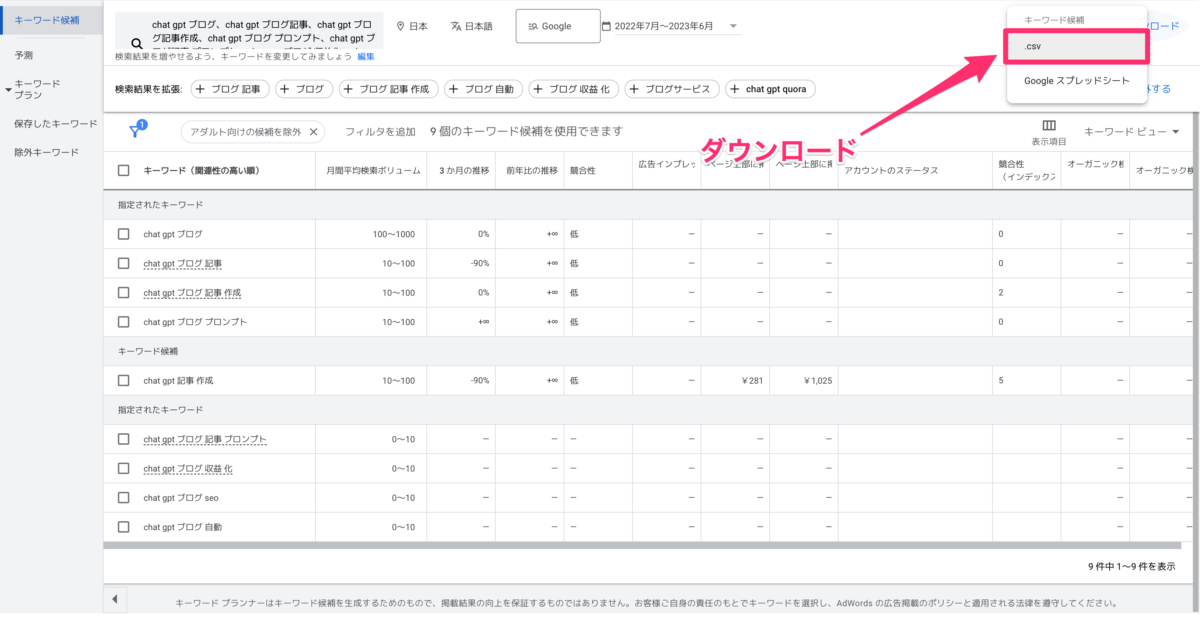
Task: Add ブログ 記事 to broaden search
Action: coord(230,89)
